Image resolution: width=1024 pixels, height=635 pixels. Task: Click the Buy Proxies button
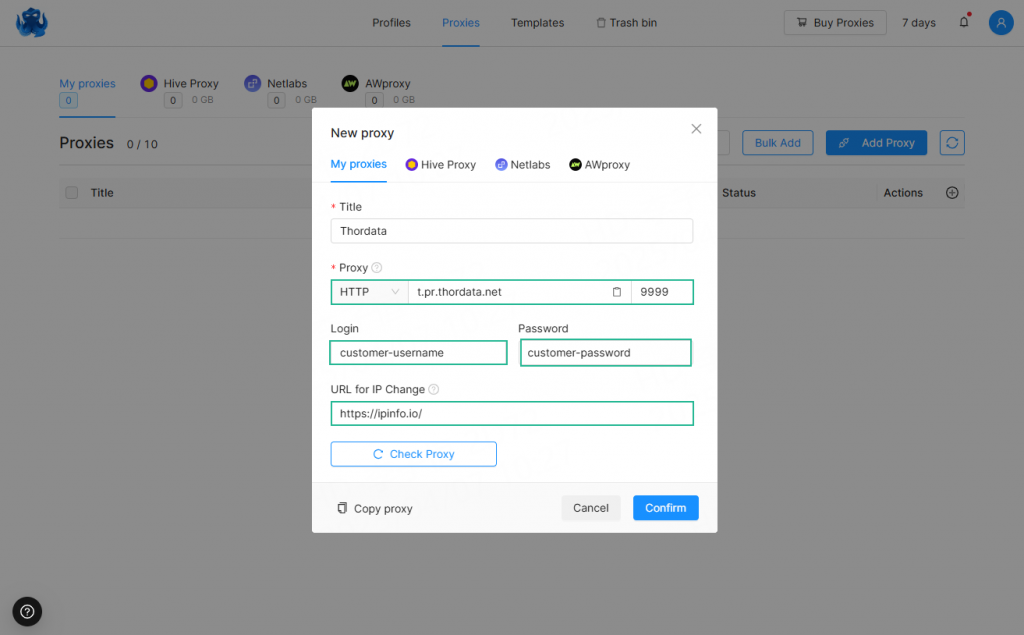click(x=835, y=23)
